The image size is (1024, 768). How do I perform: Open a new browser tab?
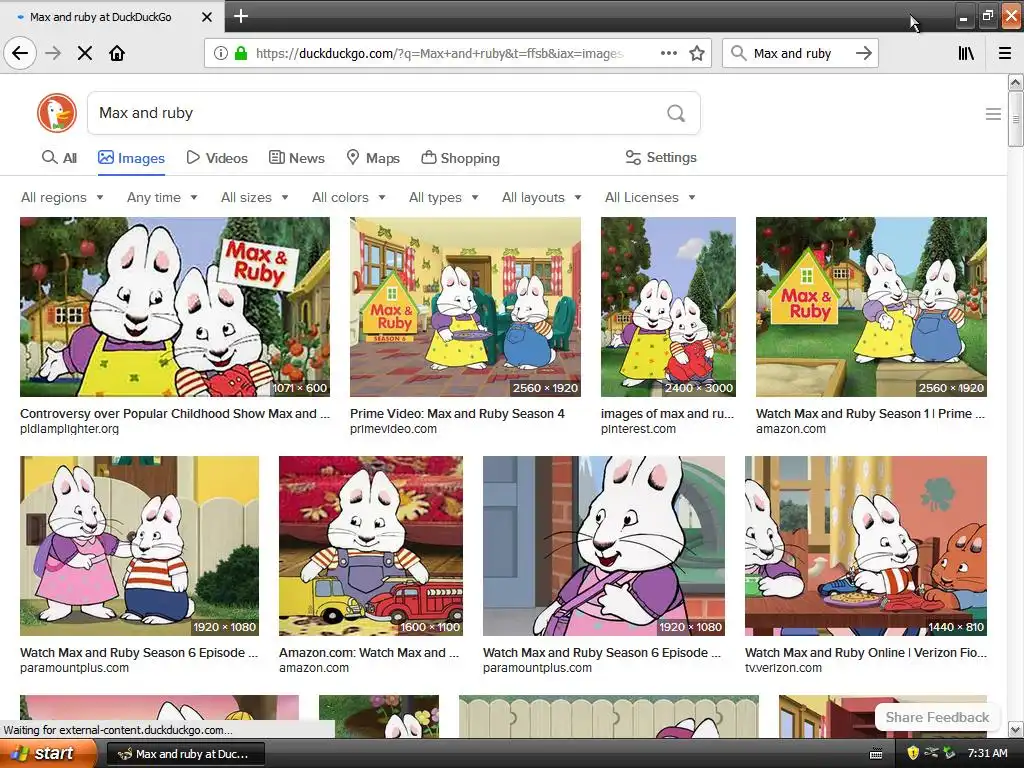click(x=240, y=16)
